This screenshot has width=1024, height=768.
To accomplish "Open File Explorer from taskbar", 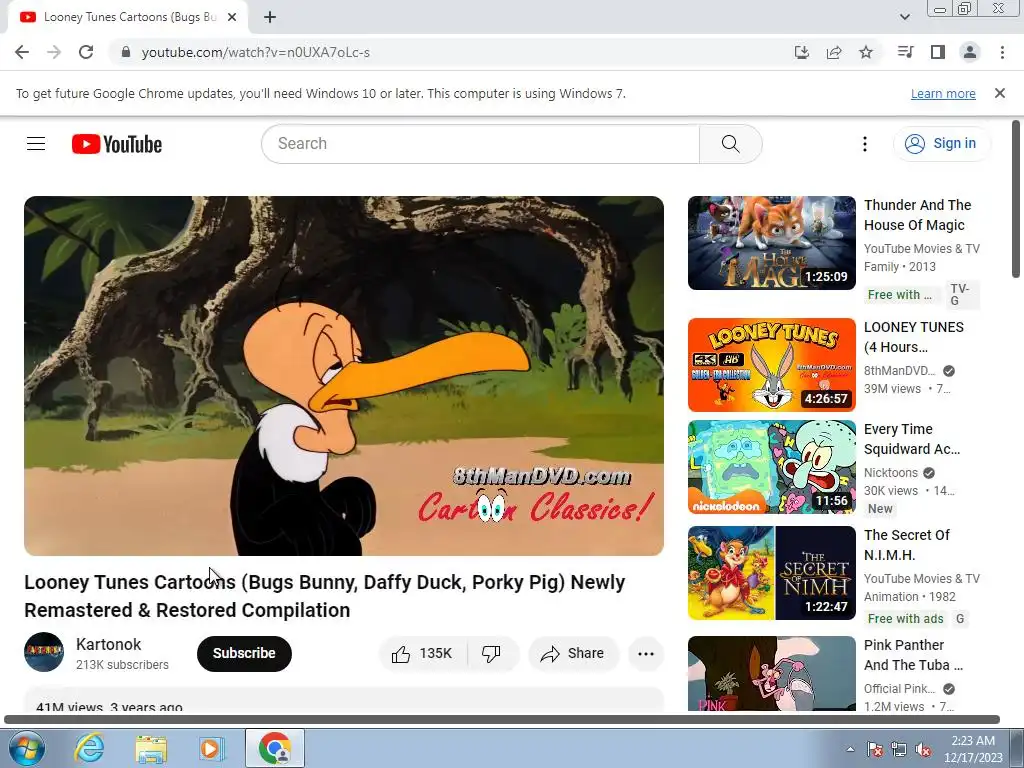I will click(x=151, y=748).
